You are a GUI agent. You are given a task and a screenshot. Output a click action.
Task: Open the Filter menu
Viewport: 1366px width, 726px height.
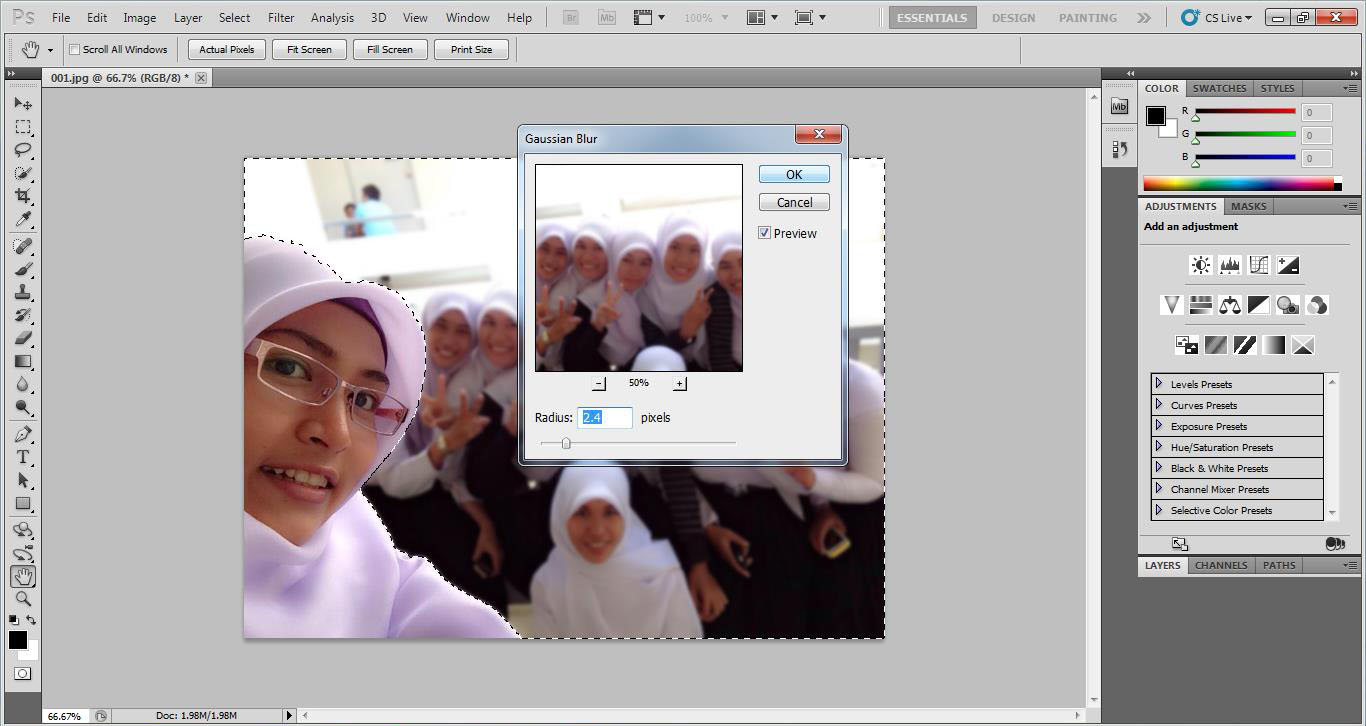point(281,17)
